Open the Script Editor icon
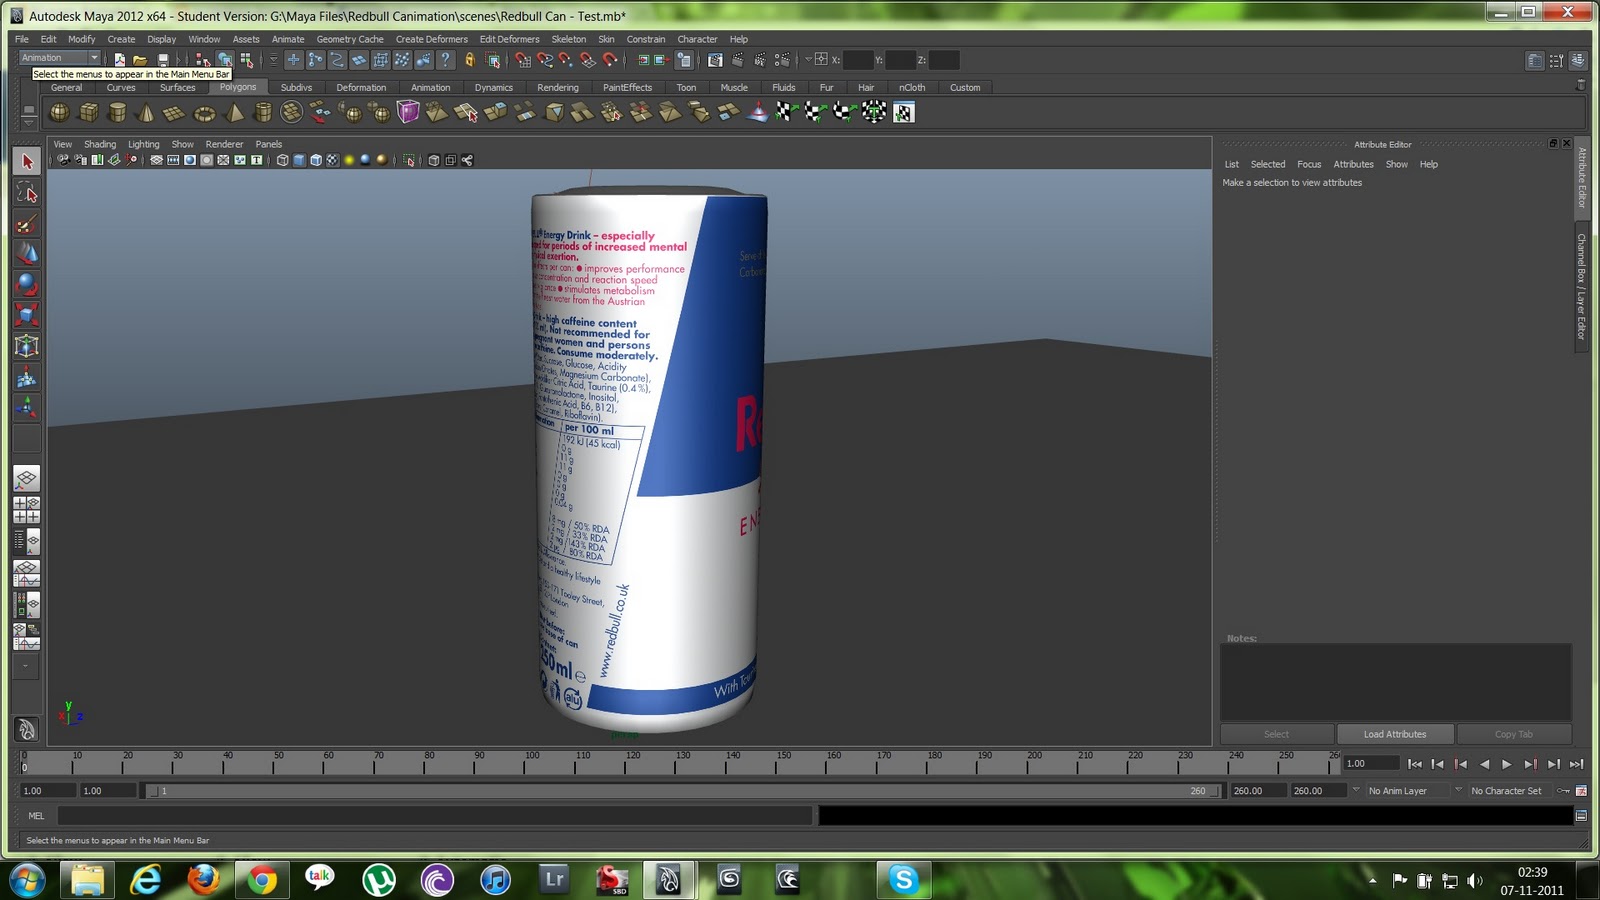Image resolution: width=1600 pixels, height=900 pixels. tap(1581, 816)
